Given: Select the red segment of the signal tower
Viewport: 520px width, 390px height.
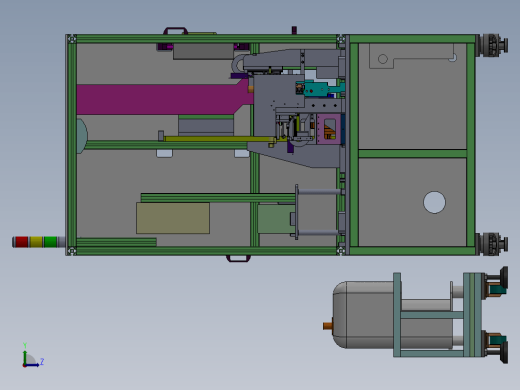Looking at the screenshot, I should 22,242.
